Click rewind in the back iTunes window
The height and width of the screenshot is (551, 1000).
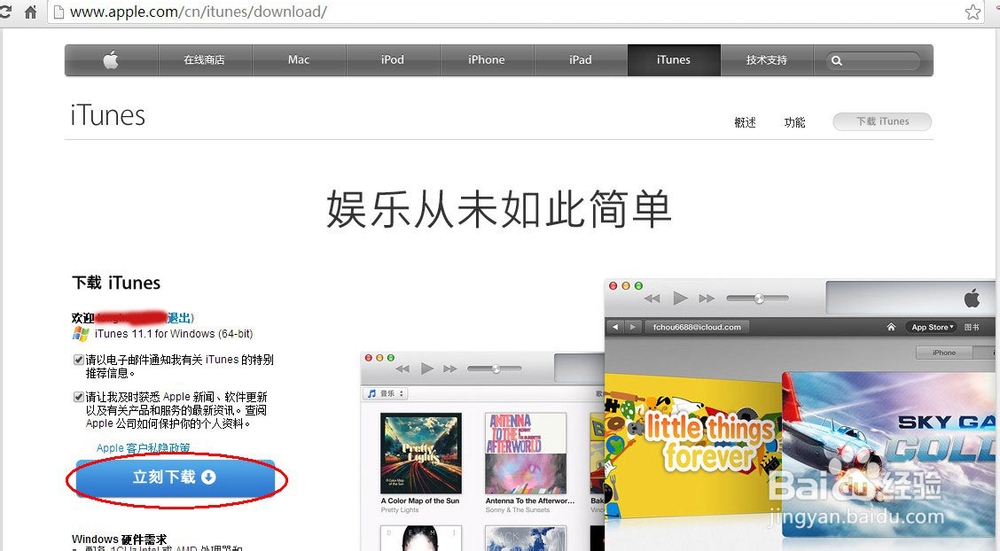point(402,369)
